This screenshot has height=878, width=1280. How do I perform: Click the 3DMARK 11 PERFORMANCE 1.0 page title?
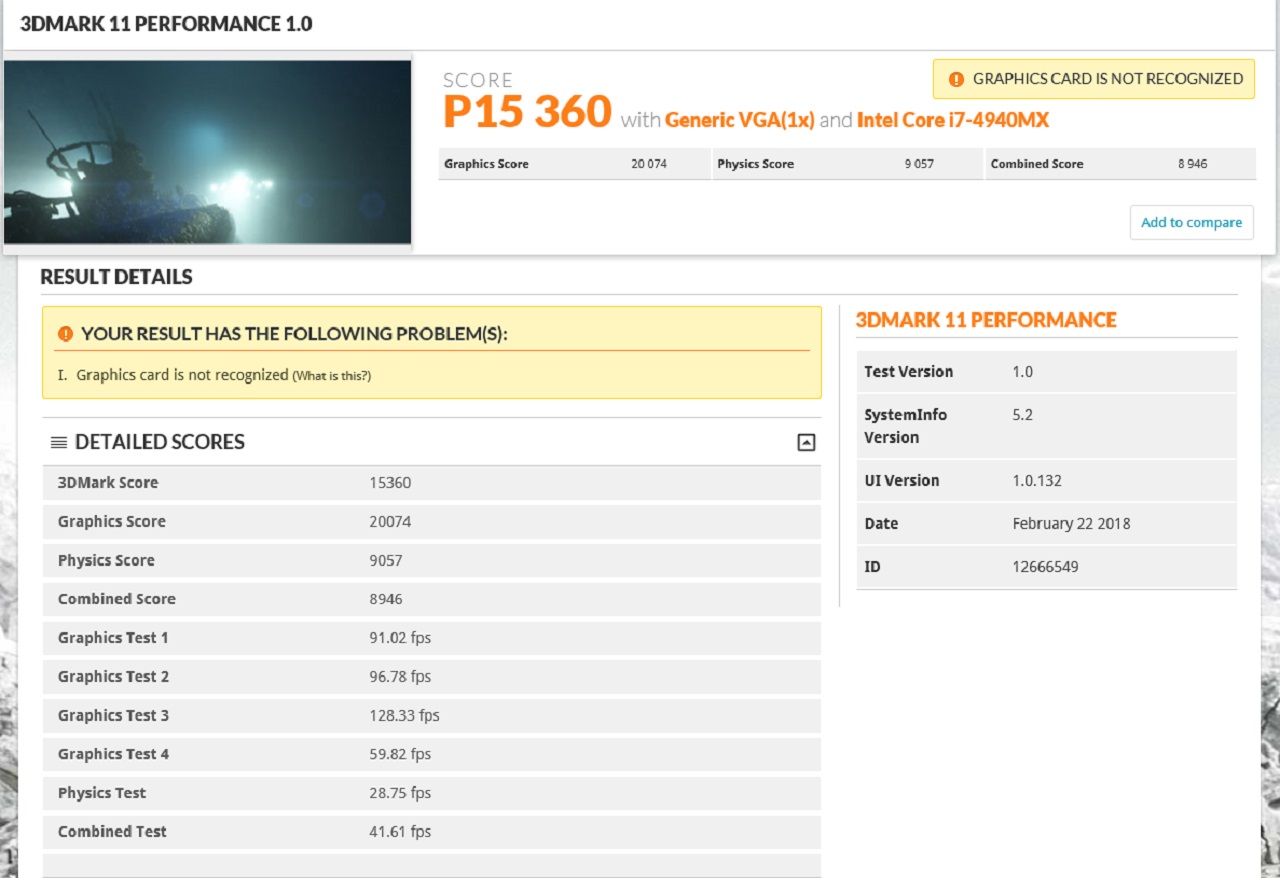coord(166,24)
